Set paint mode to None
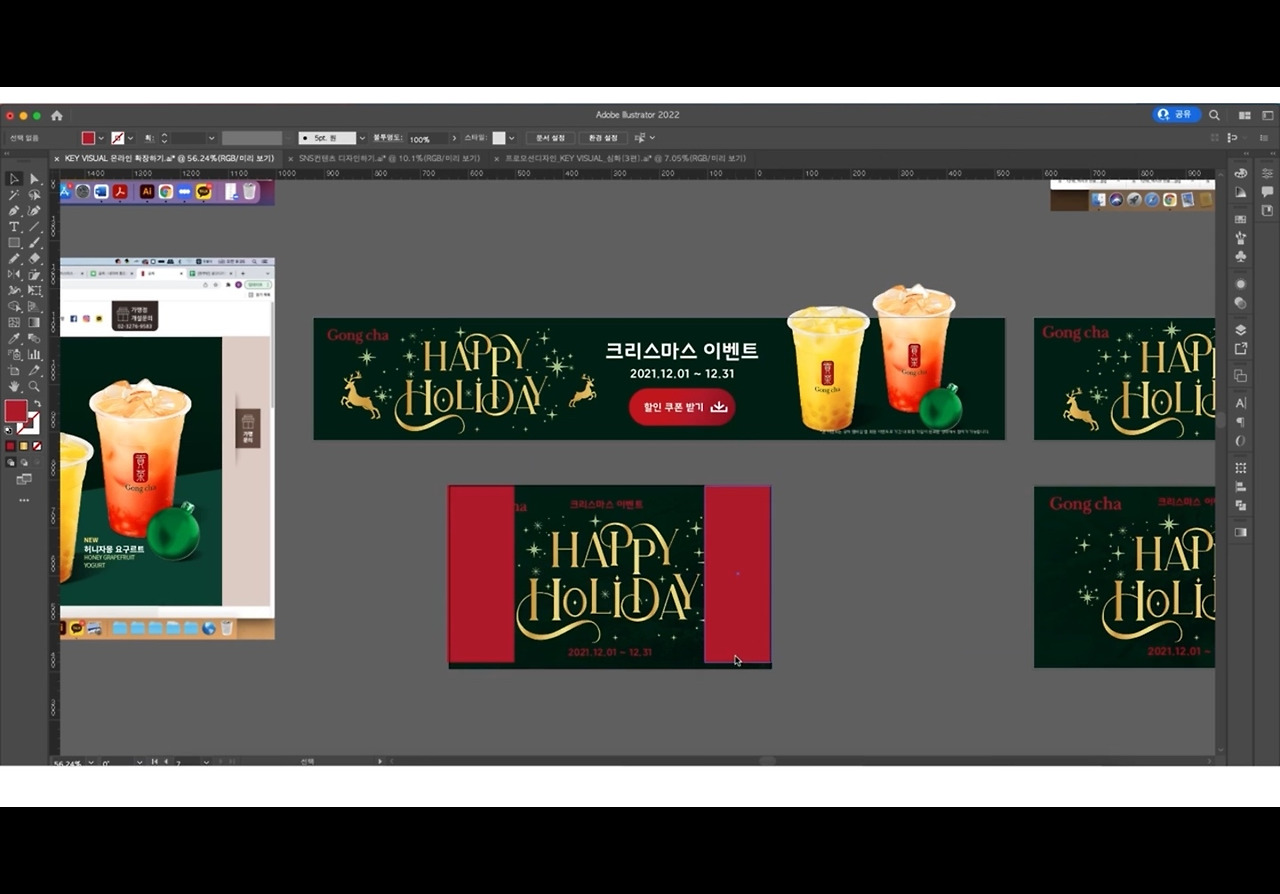The image size is (1280, 894). point(37,446)
